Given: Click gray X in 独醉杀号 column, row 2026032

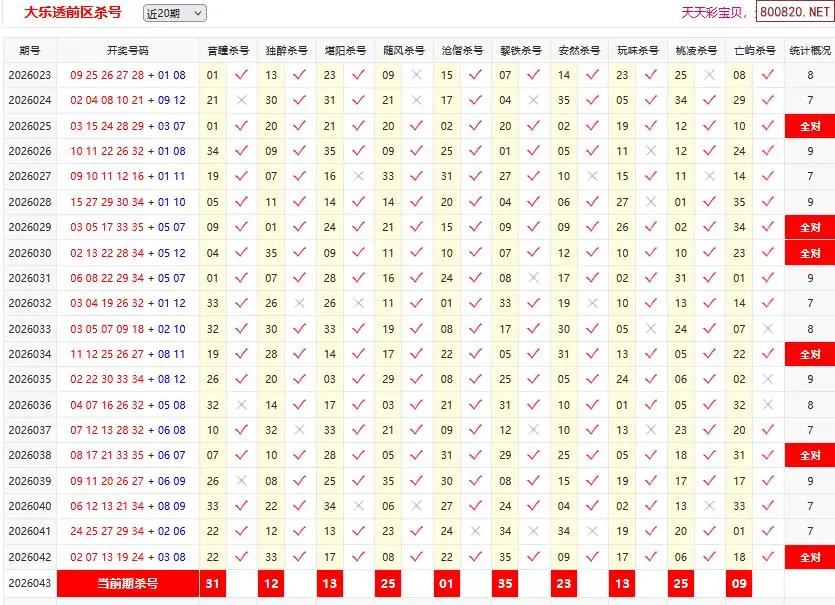Looking at the screenshot, I should click(x=300, y=303).
